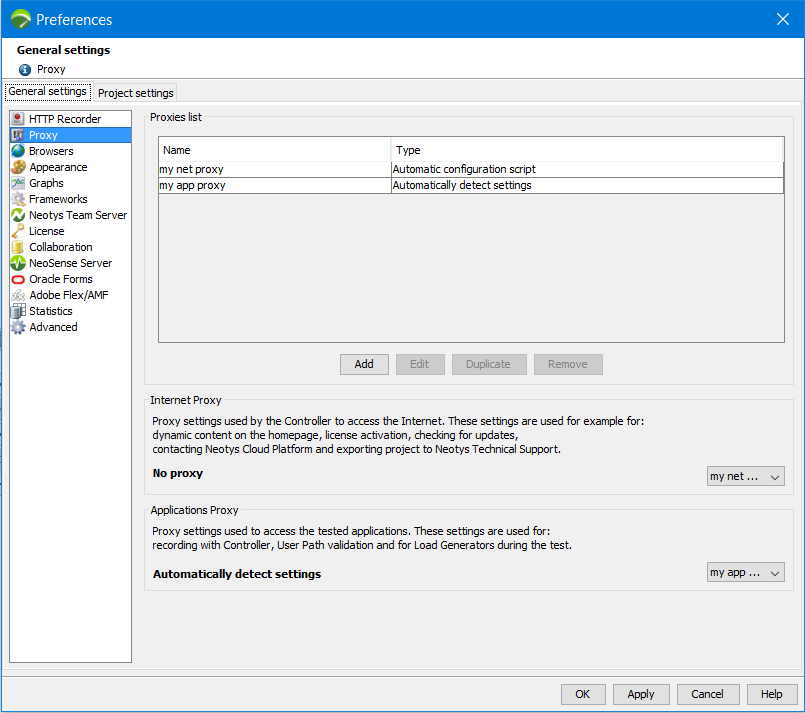Image resolution: width=805 pixels, height=713 pixels.
Task: Expand the Internet Proxy dropdown
Action: (x=745, y=477)
